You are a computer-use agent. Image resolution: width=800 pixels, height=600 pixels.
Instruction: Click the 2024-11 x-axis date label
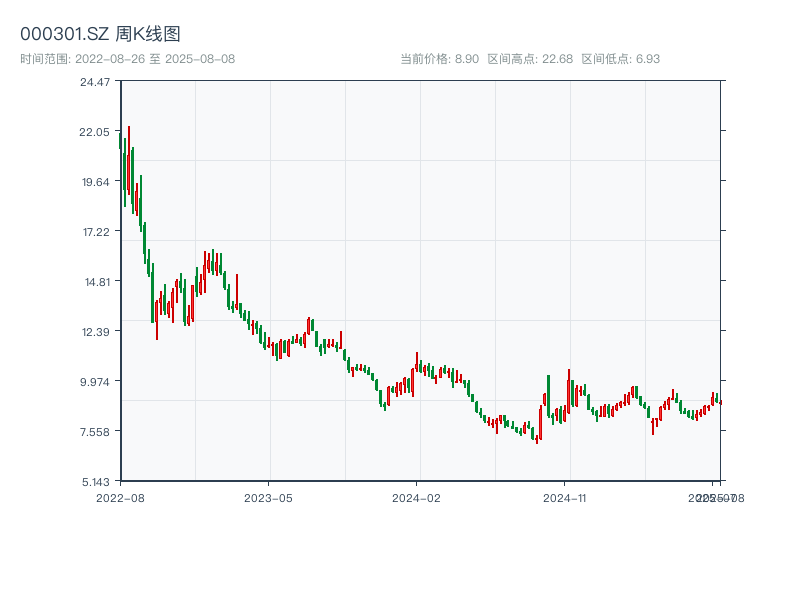[x=565, y=497]
